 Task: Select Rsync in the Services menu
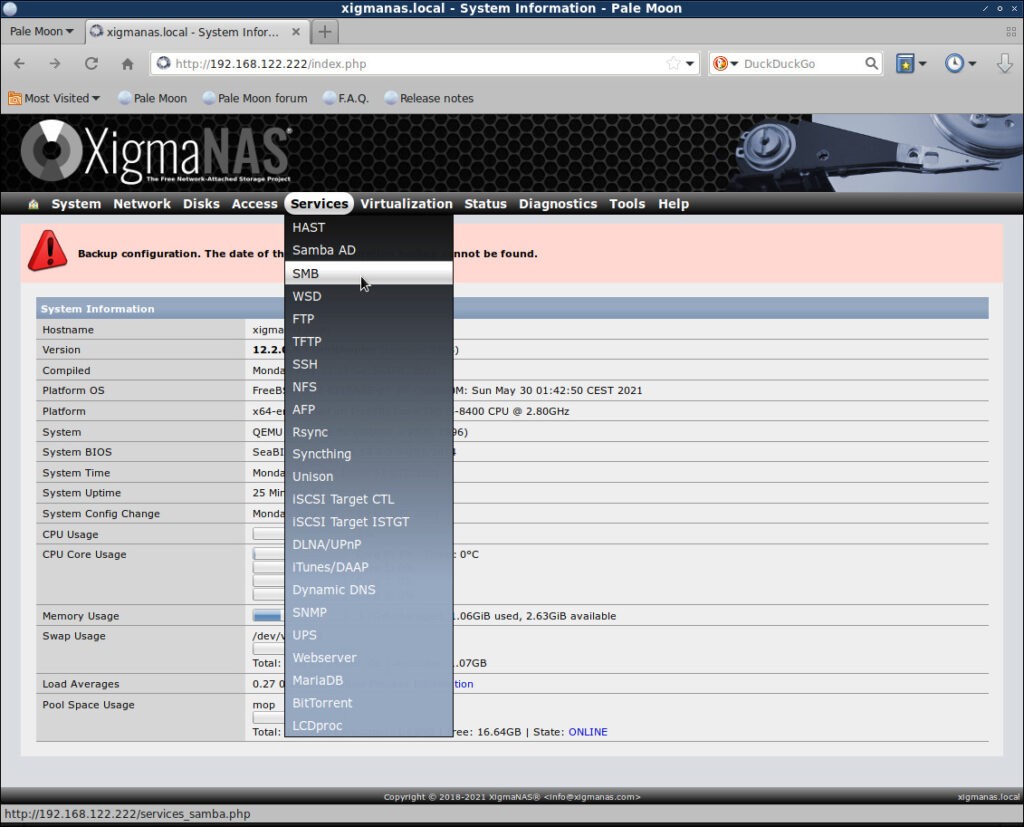[x=369, y=432]
